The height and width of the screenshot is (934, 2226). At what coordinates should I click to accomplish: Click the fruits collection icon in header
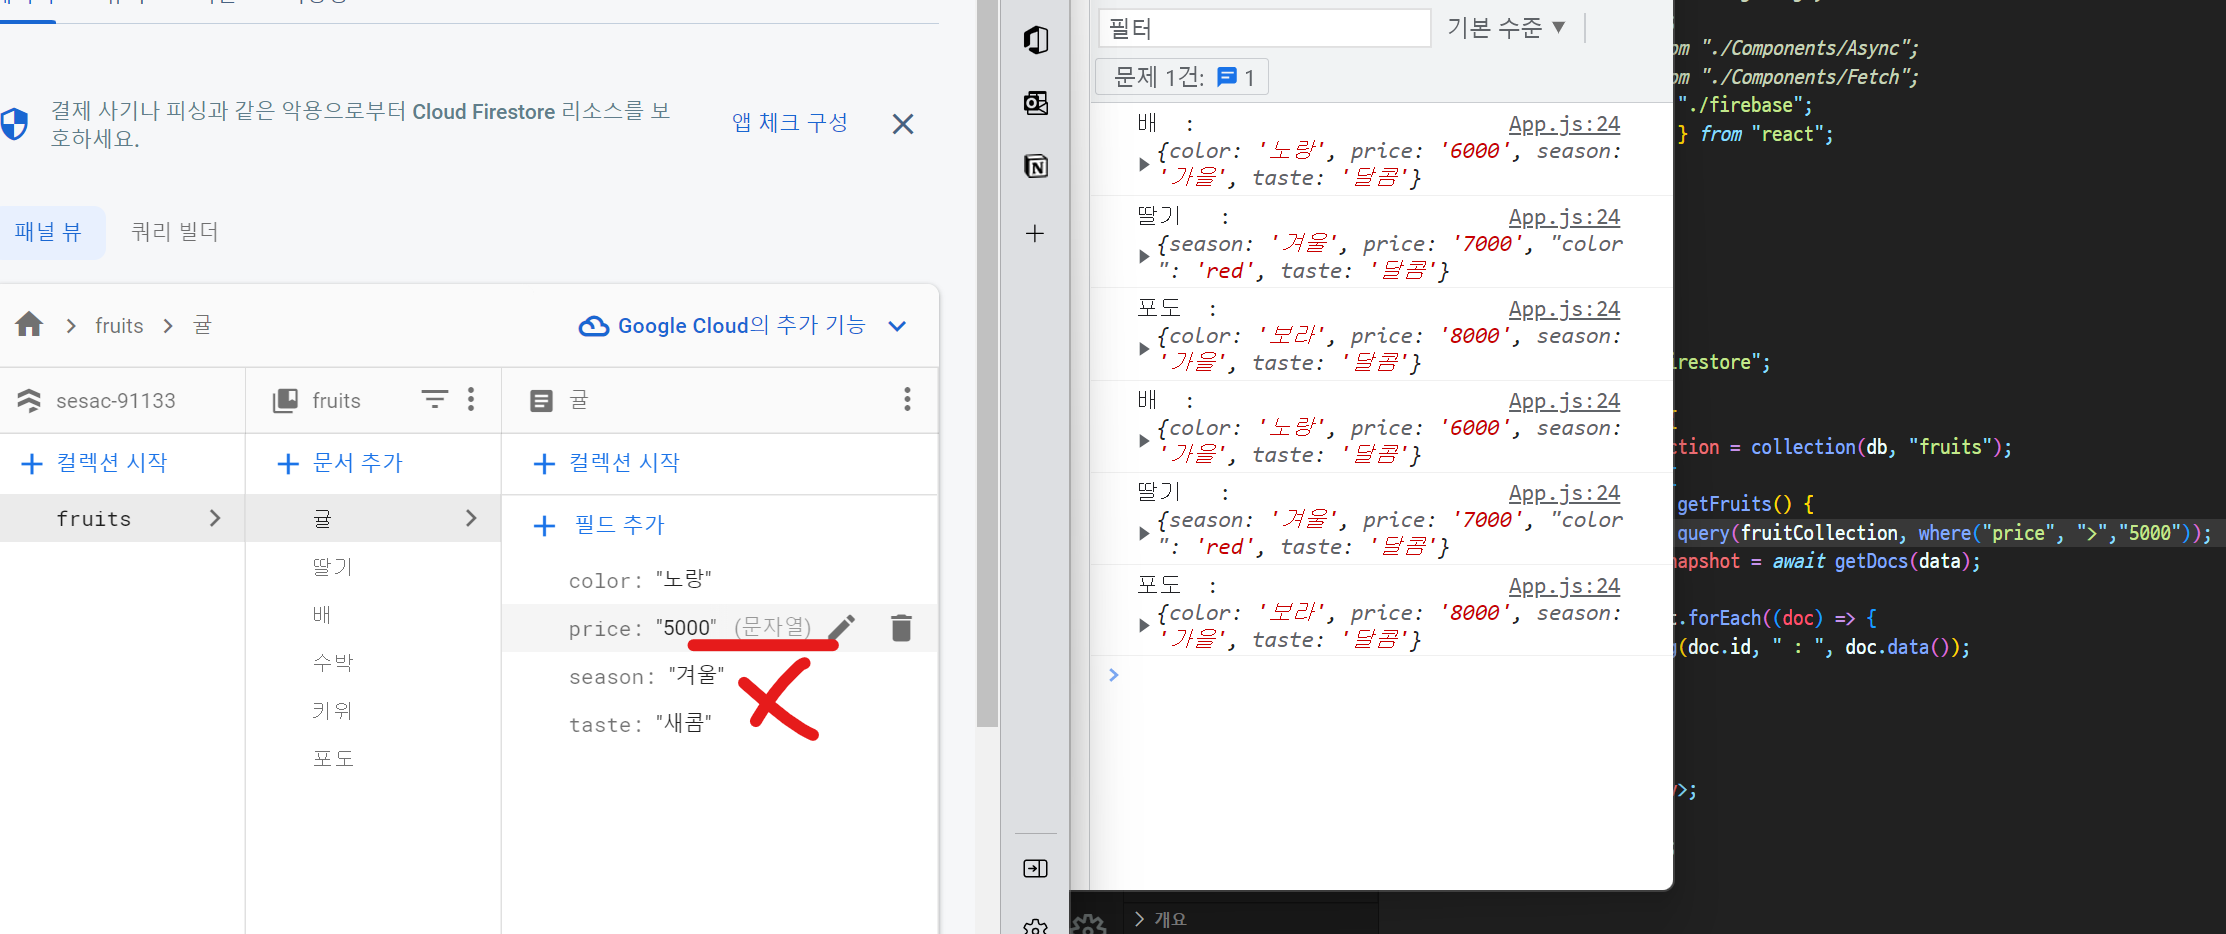pos(285,400)
